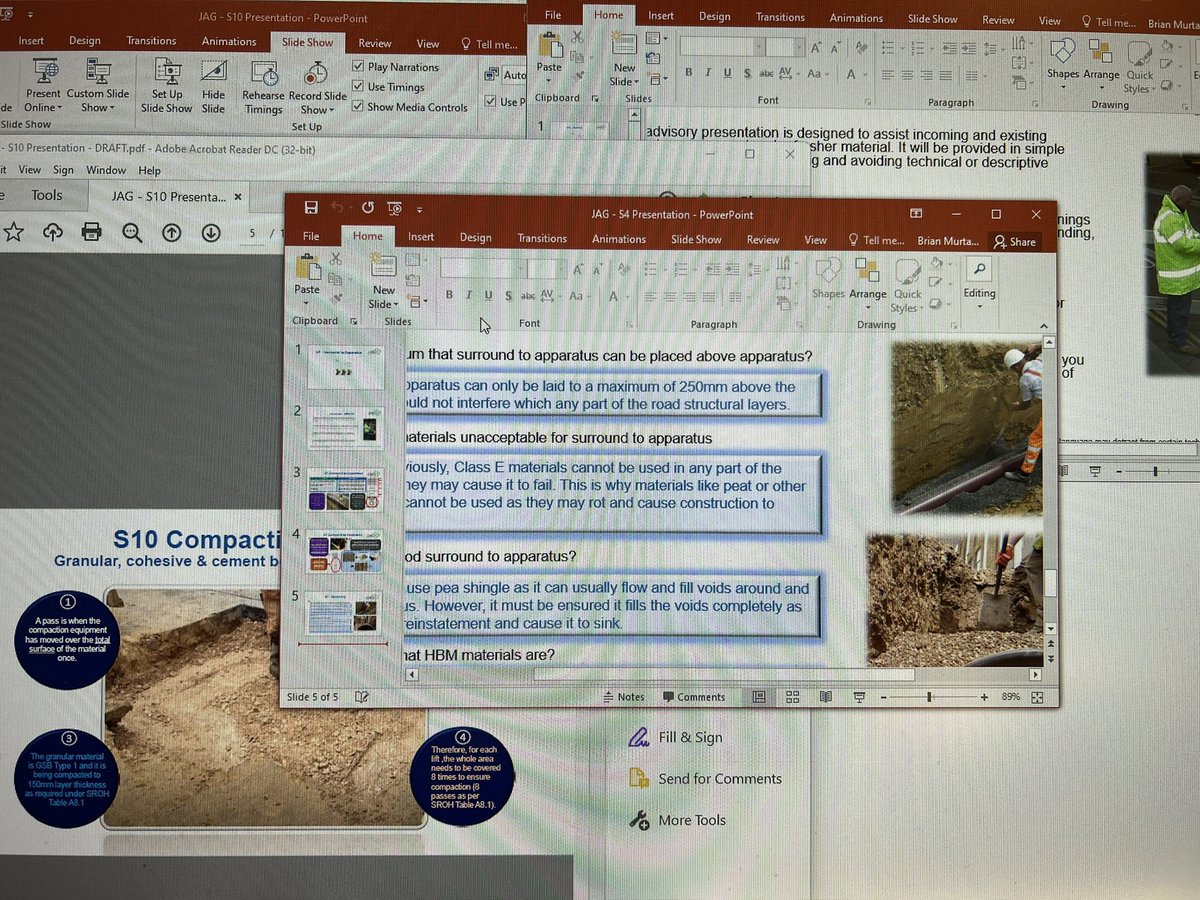Click Fit Slide to Window icon beside 89%
The width and height of the screenshot is (1200, 900).
point(1037,697)
